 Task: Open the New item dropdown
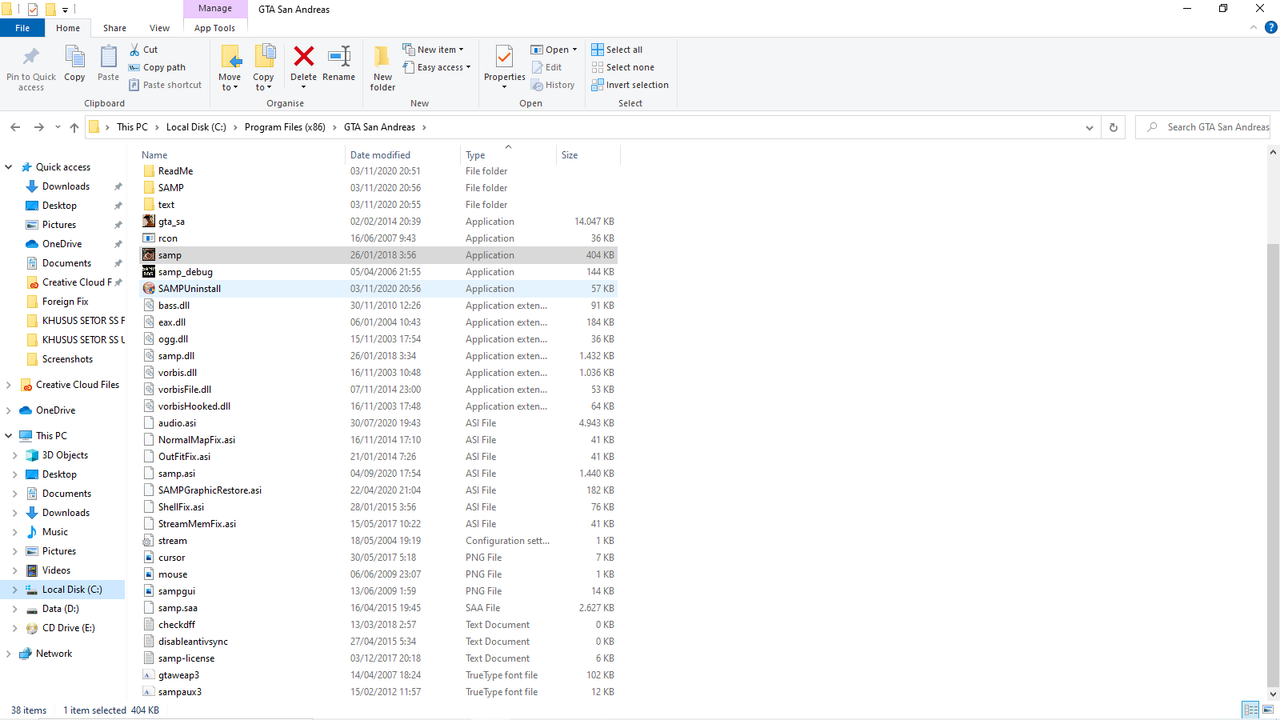[x=432, y=49]
